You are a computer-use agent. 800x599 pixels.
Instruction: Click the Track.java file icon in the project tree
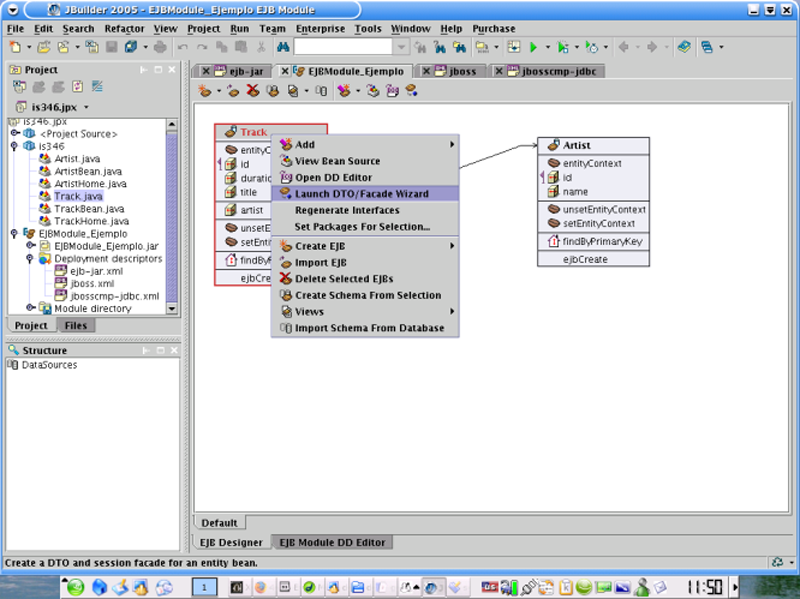(x=45, y=196)
